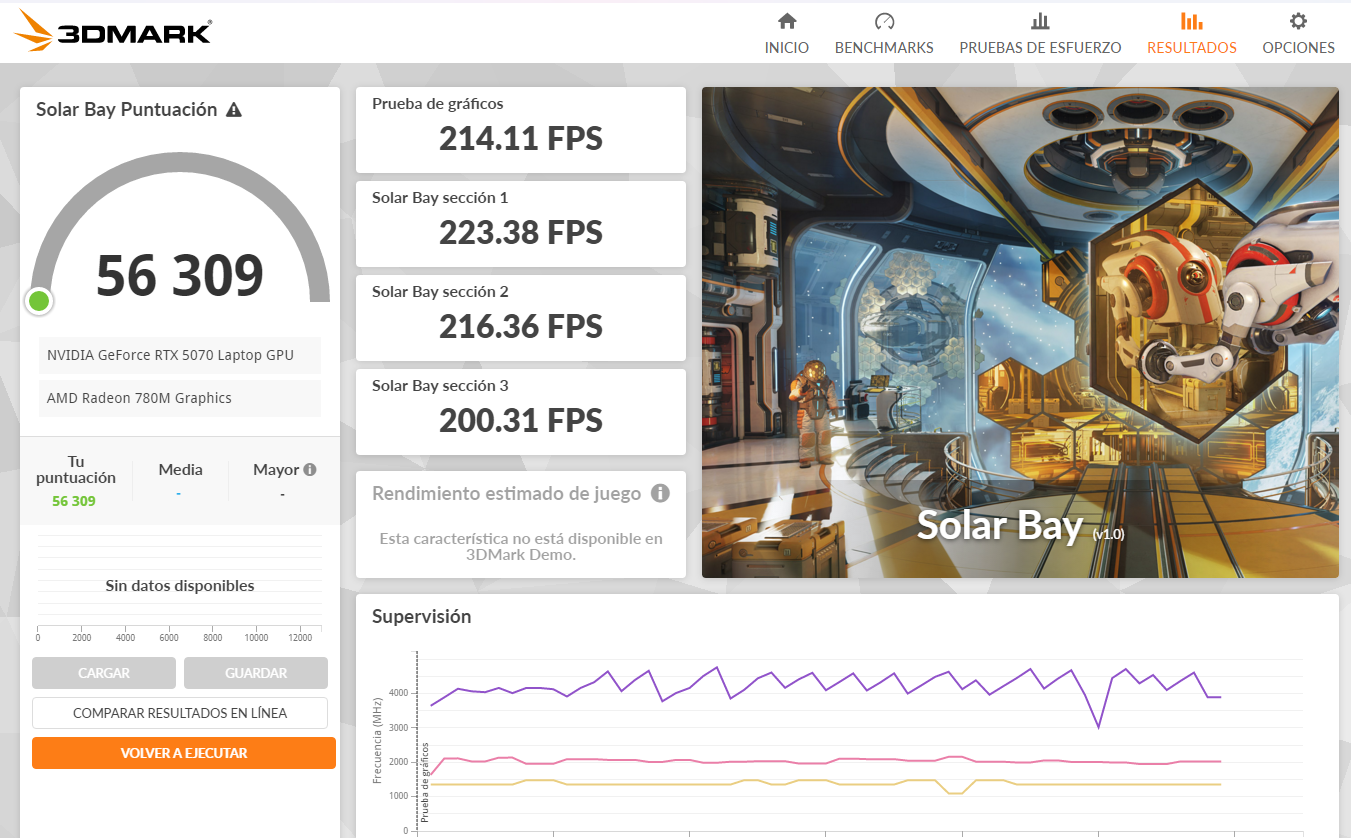The width and height of the screenshot is (1351, 838).
Task: Click the info icon next to Mayor
Action: [x=310, y=469]
